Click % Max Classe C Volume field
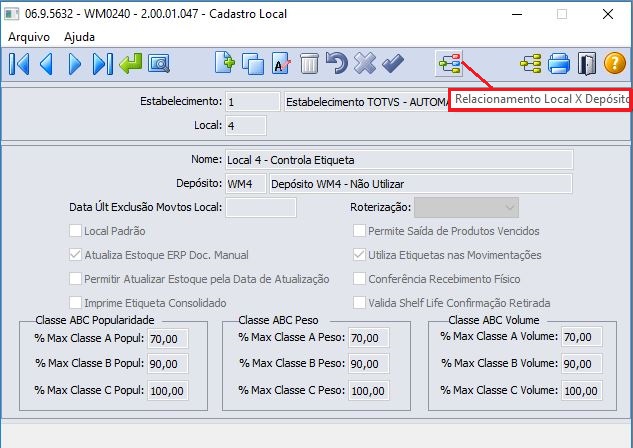Screen dimensions: 633x448 pos(582,390)
